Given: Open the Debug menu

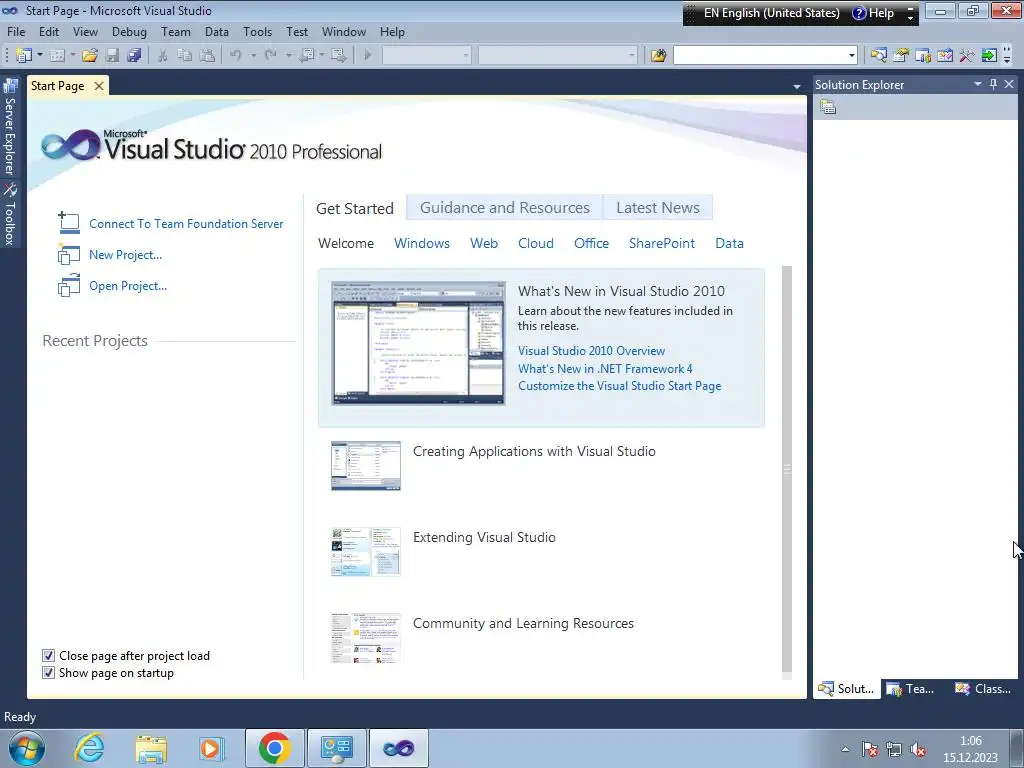Looking at the screenshot, I should pyautogui.click(x=129, y=31).
